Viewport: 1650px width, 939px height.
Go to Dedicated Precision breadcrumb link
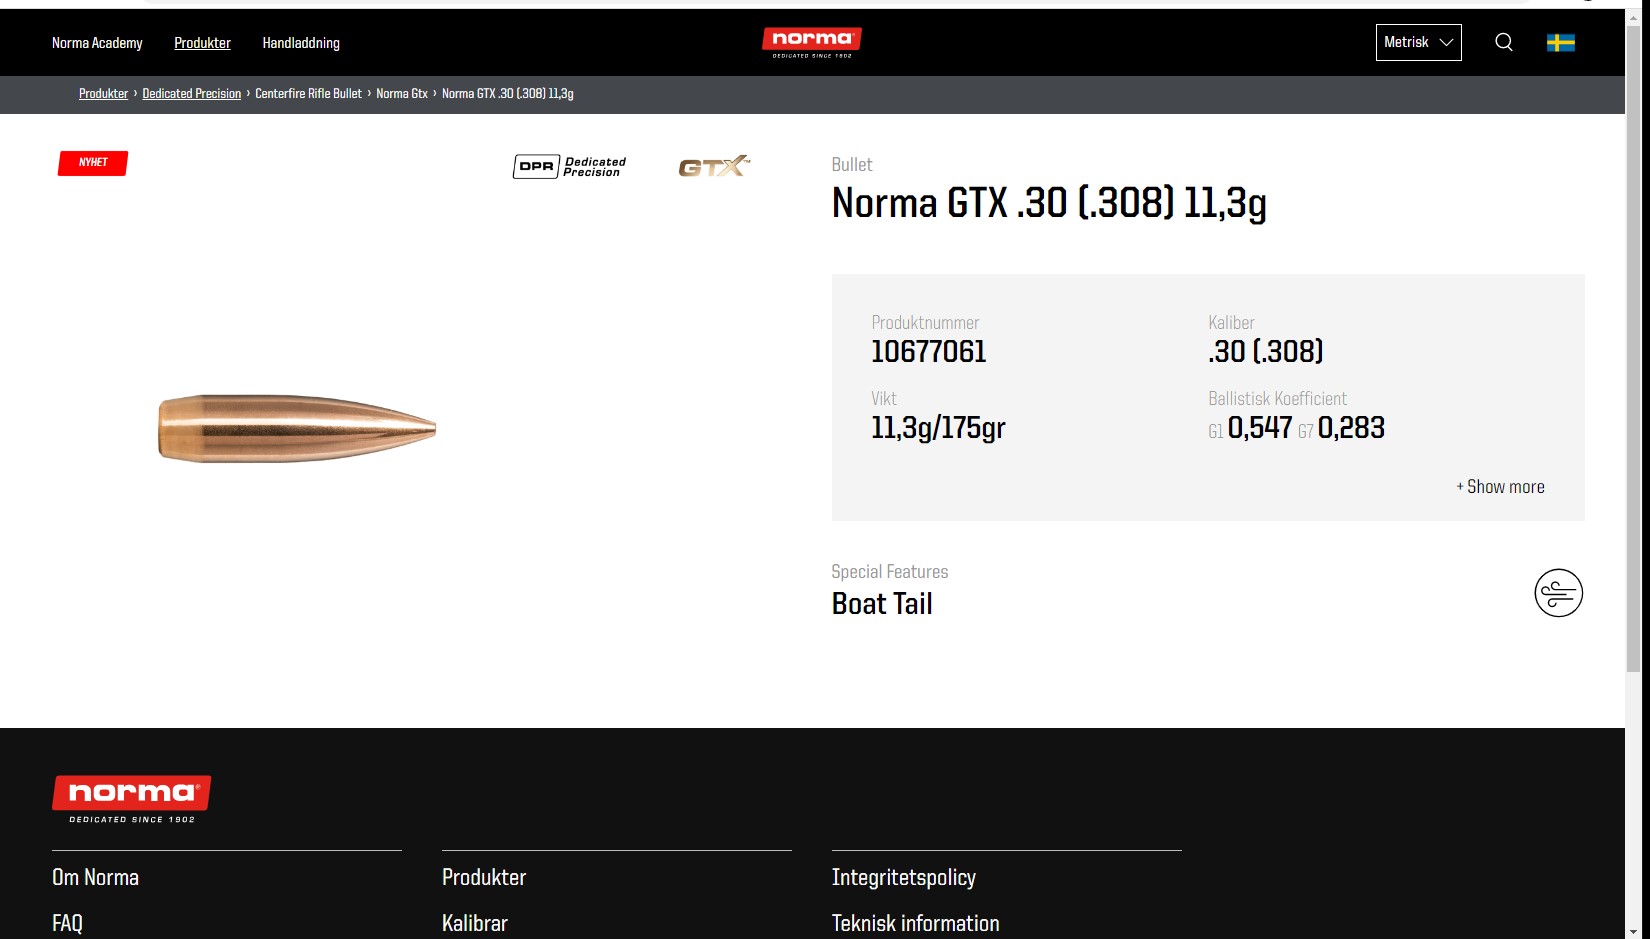click(192, 94)
